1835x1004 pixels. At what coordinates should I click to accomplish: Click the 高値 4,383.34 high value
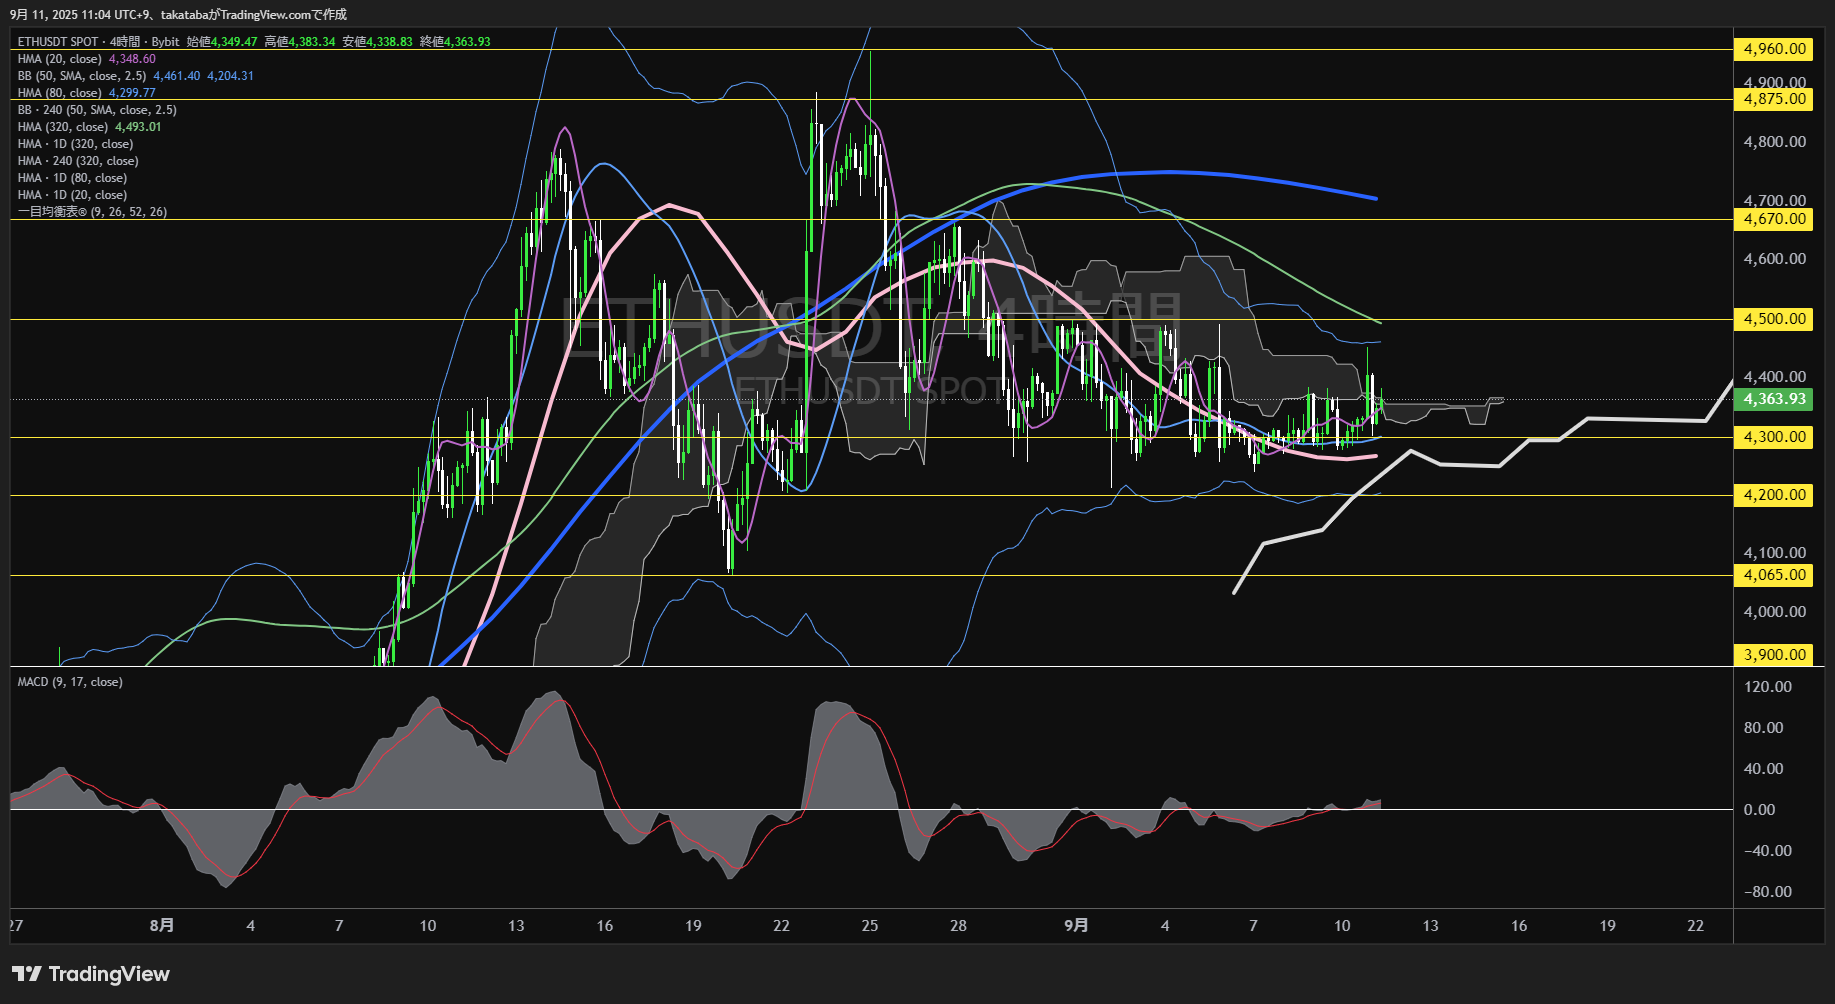[300, 42]
